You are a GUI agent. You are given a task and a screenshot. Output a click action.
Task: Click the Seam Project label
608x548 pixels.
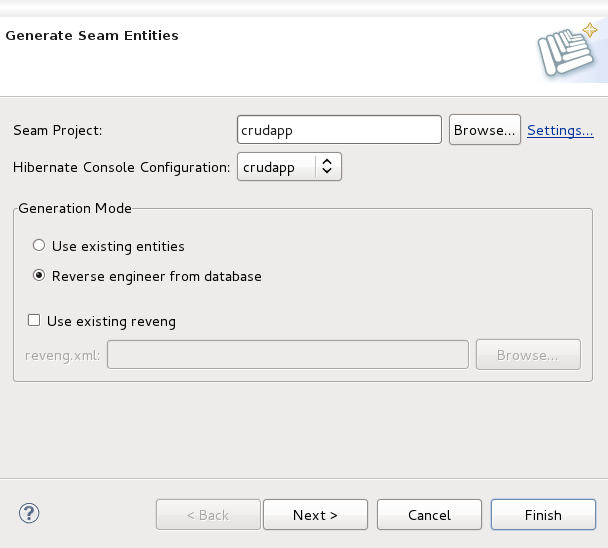click(58, 131)
